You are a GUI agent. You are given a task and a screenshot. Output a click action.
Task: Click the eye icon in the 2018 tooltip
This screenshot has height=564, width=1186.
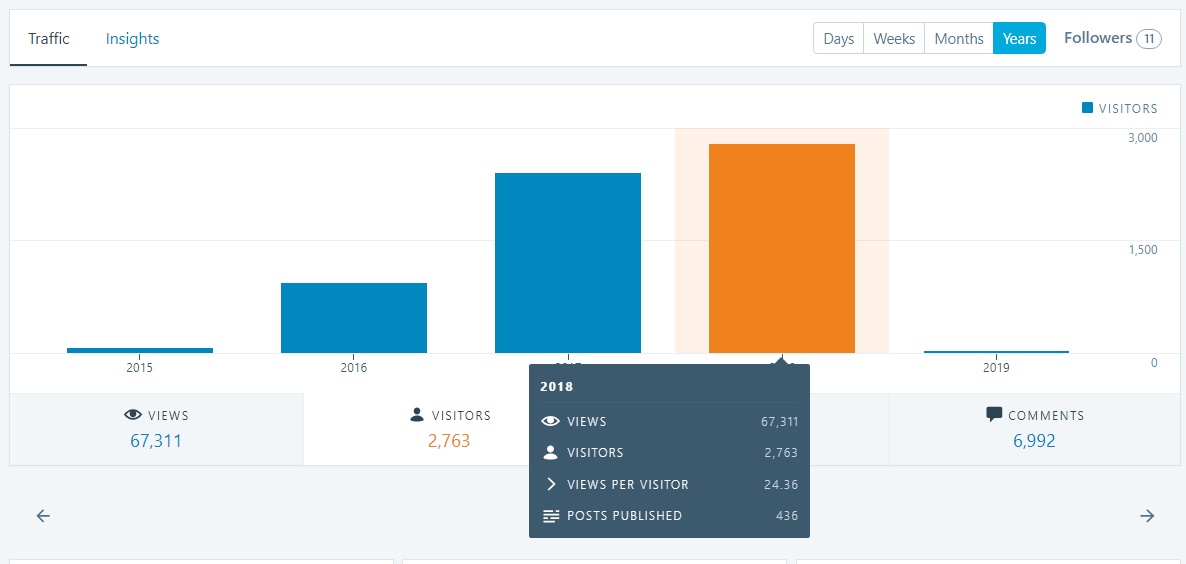pos(550,421)
